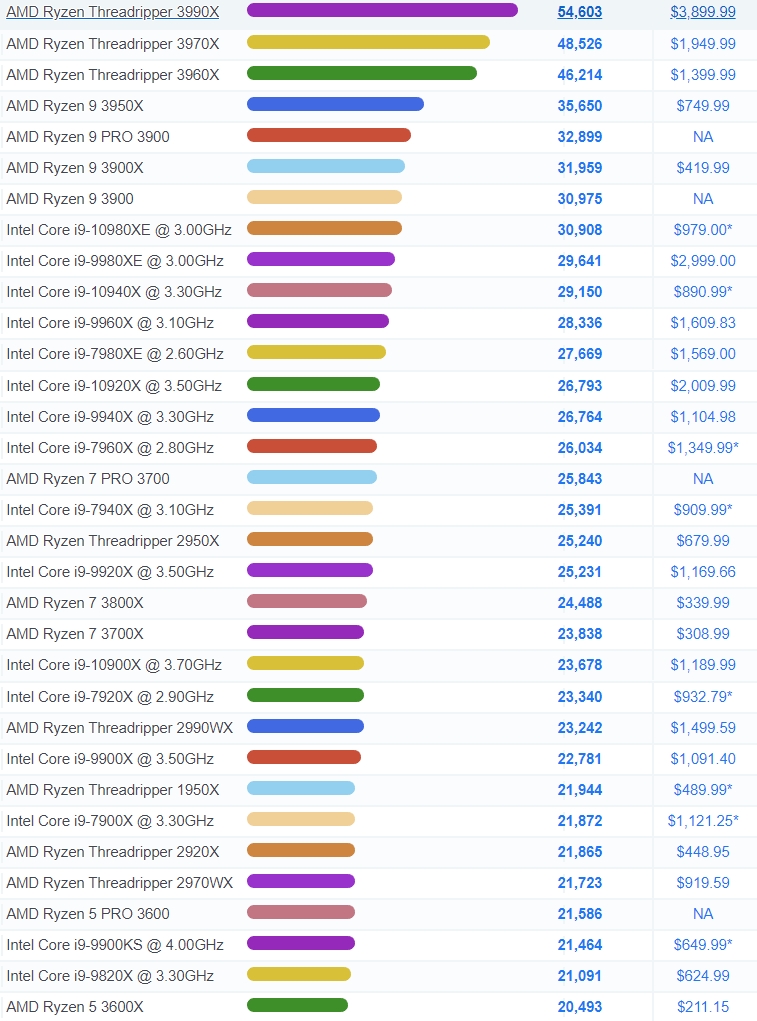Screen dimensions: 757x1021
Task: Open the $1,169.66 price link
Action: coord(703,572)
